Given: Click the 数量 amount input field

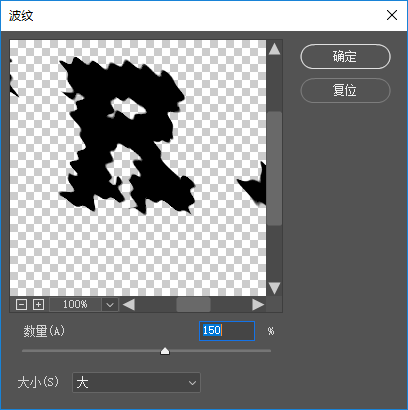Looking at the screenshot, I should tap(227, 331).
